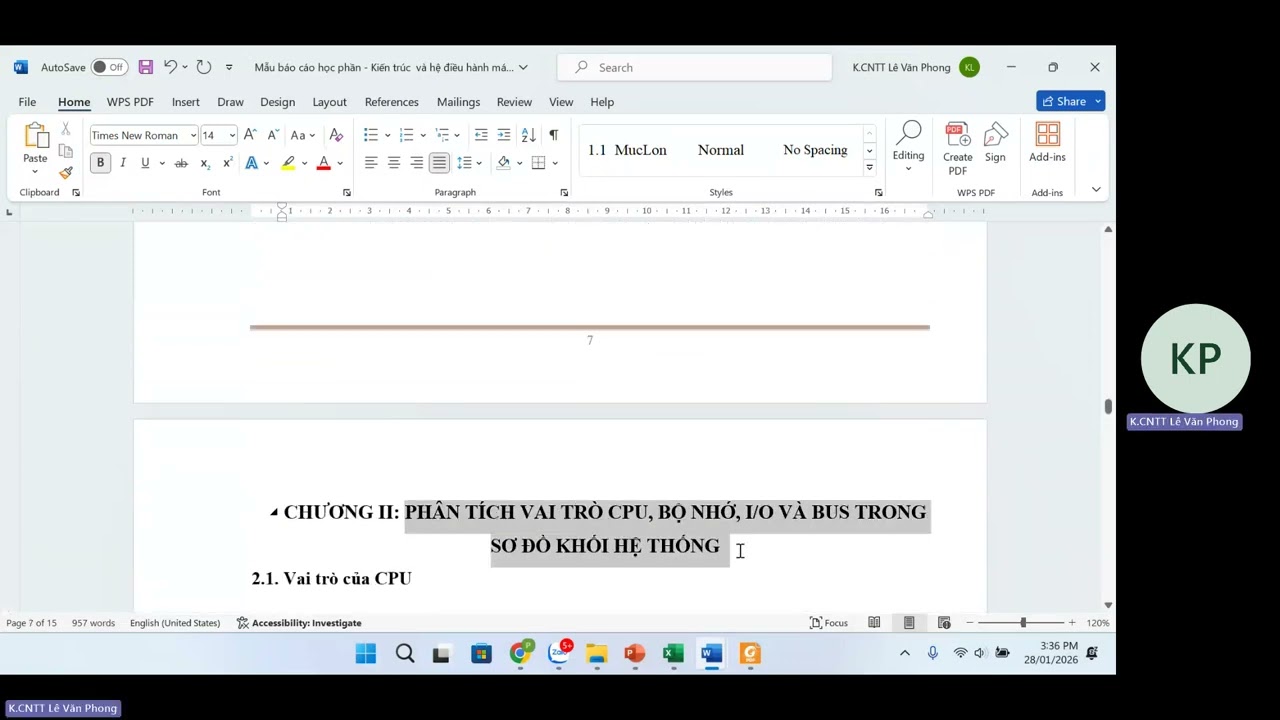Screen dimensions: 1280x720
Task: Click the bullets list icon
Action: (x=371, y=135)
